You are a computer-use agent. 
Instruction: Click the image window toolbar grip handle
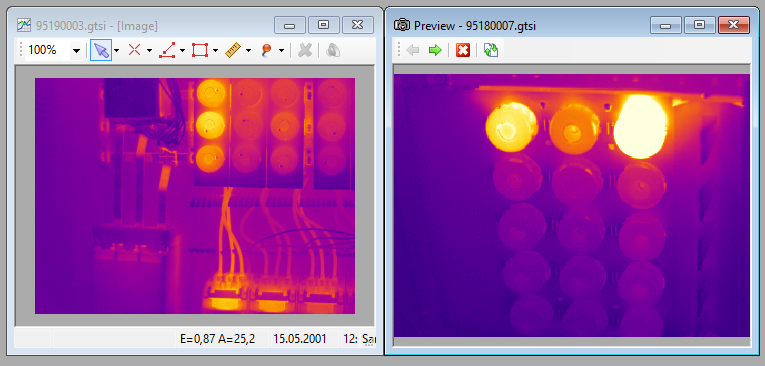point(21,50)
